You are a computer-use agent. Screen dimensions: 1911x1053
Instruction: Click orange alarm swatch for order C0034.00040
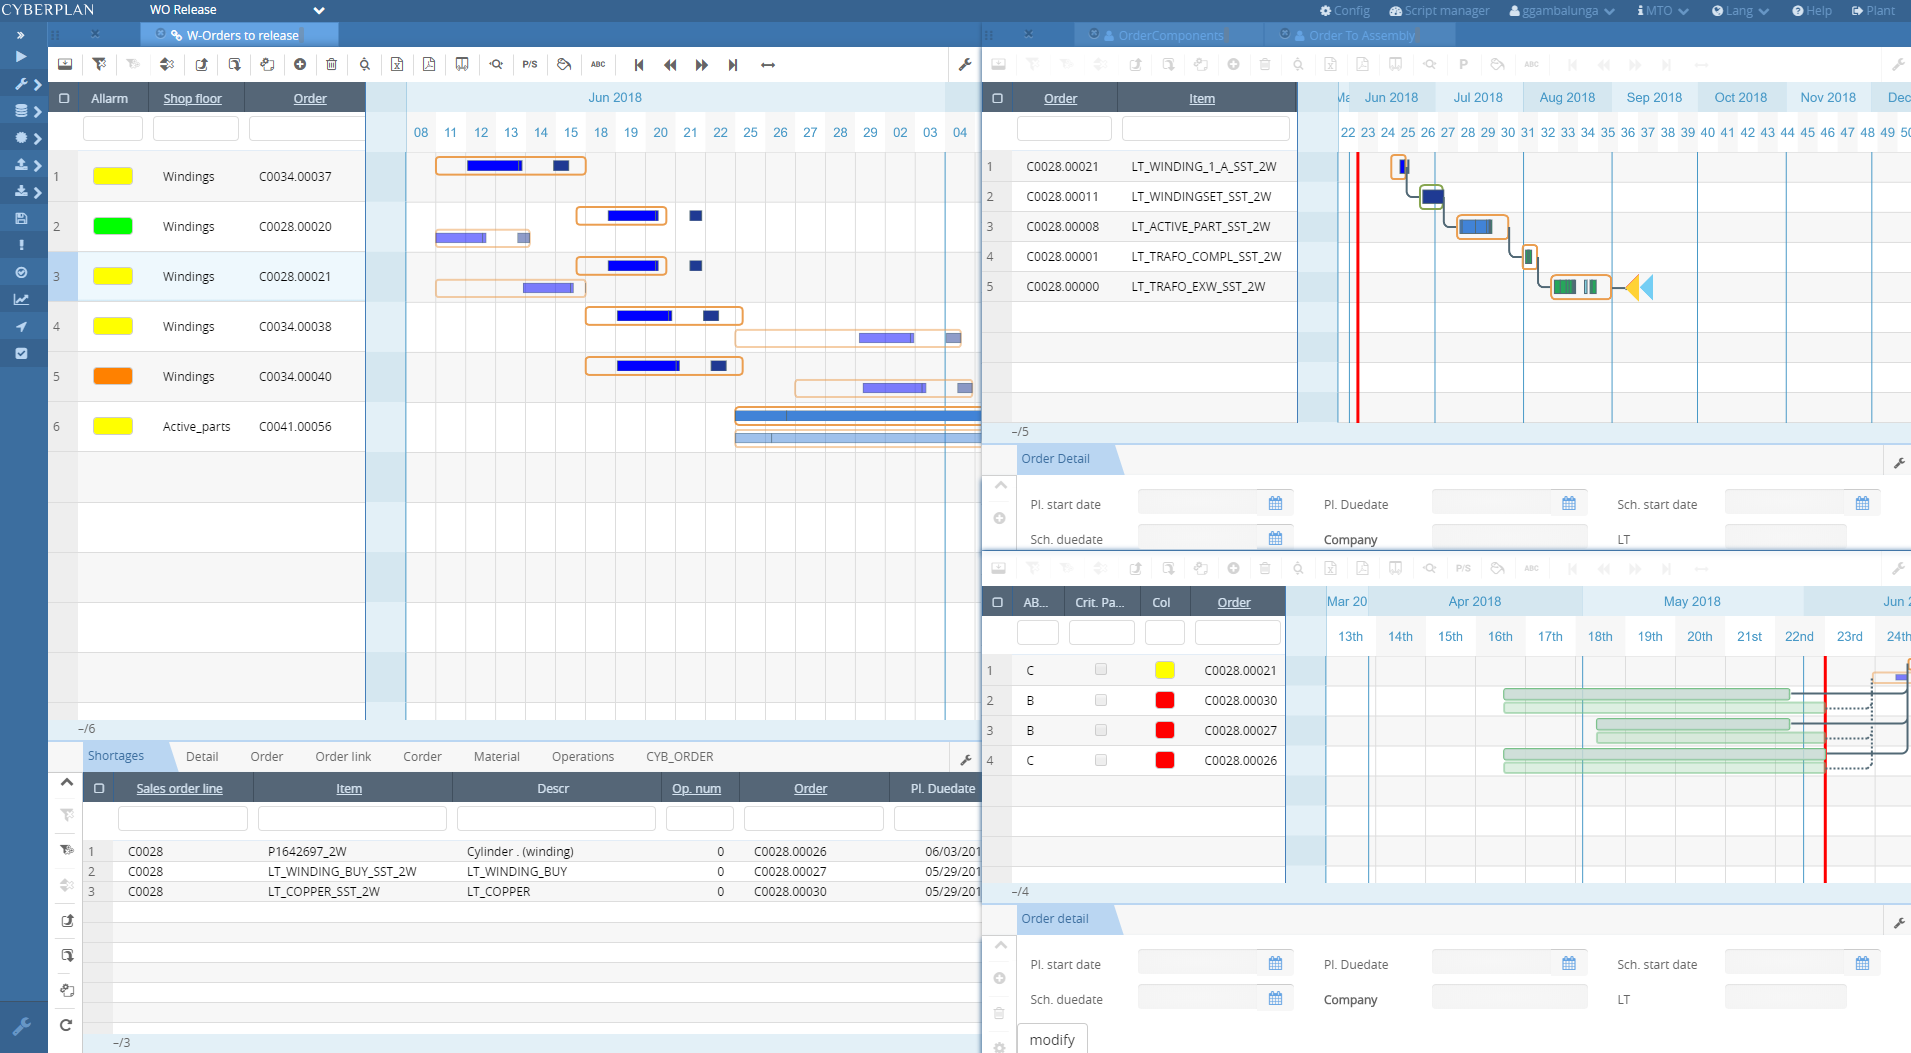(x=113, y=377)
